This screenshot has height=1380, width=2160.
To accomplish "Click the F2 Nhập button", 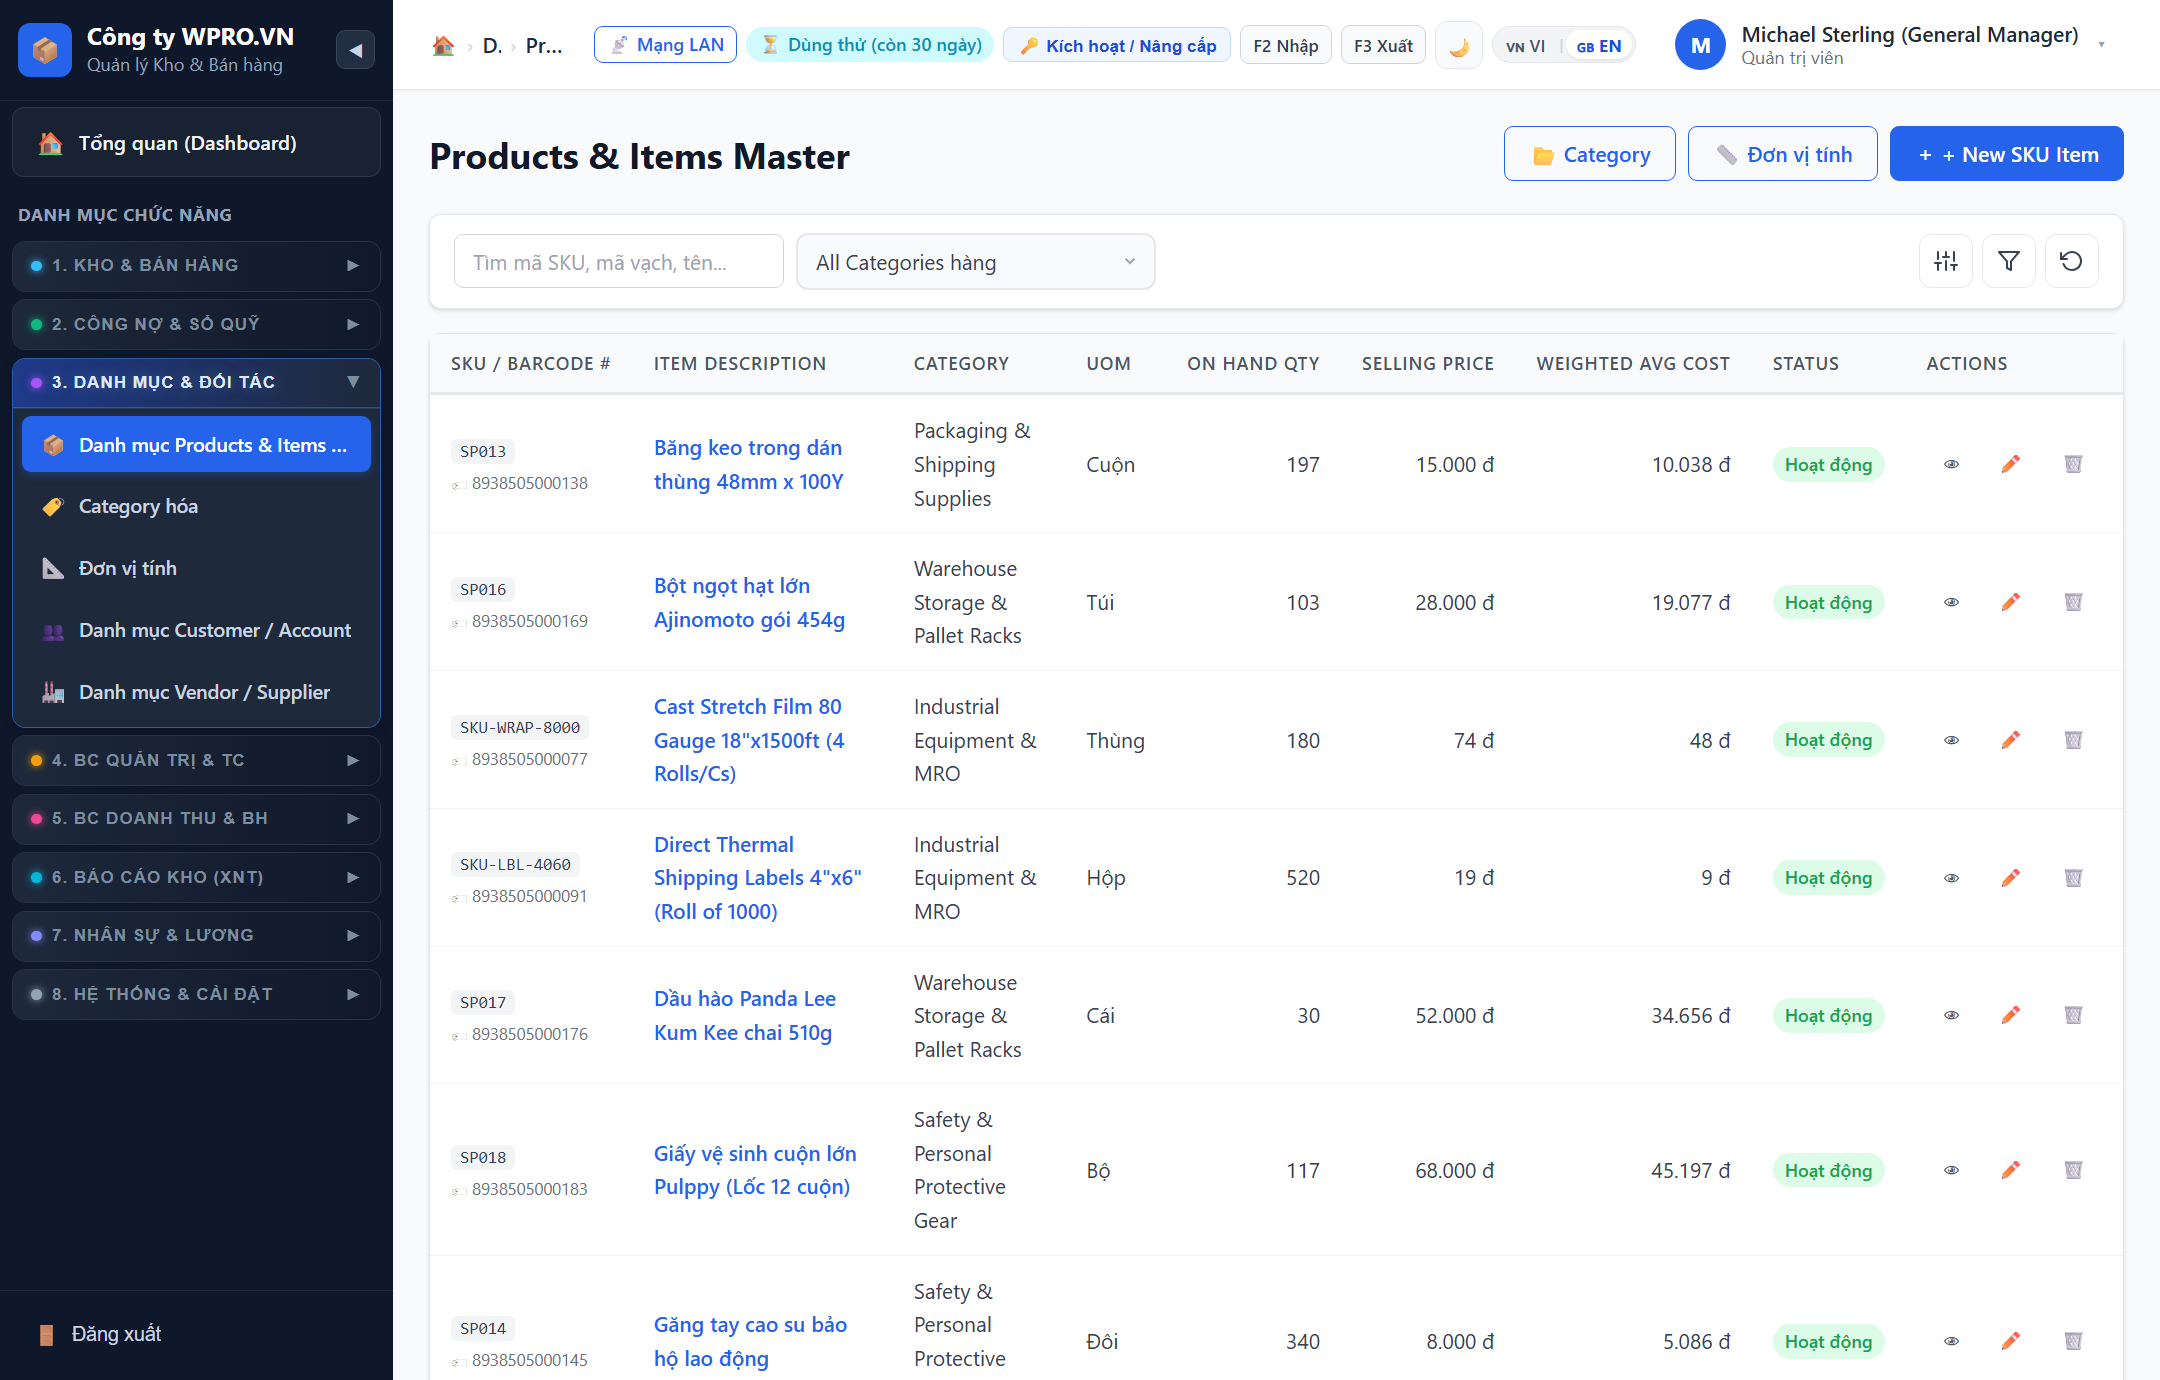I will (x=1285, y=46).
